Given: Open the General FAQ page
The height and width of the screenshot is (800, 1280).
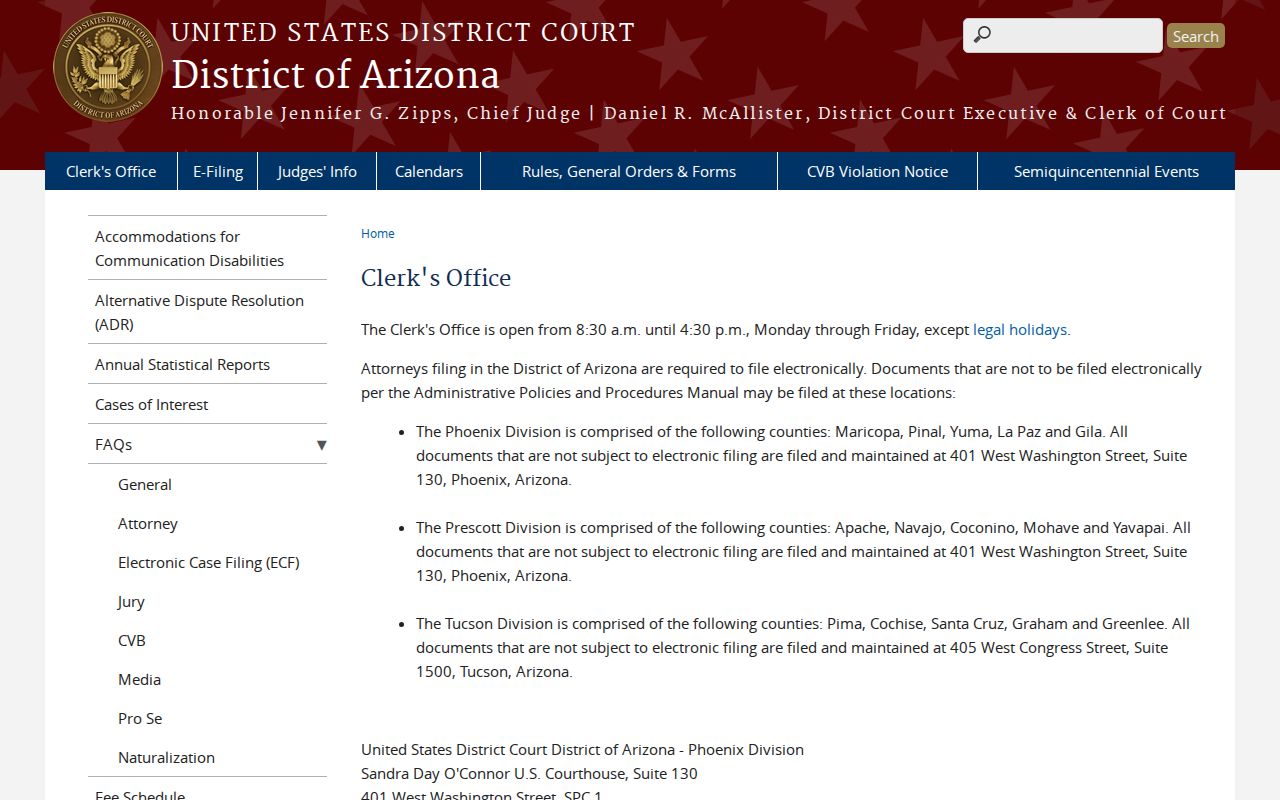Looking at the screenshot, I should point(145,484).
